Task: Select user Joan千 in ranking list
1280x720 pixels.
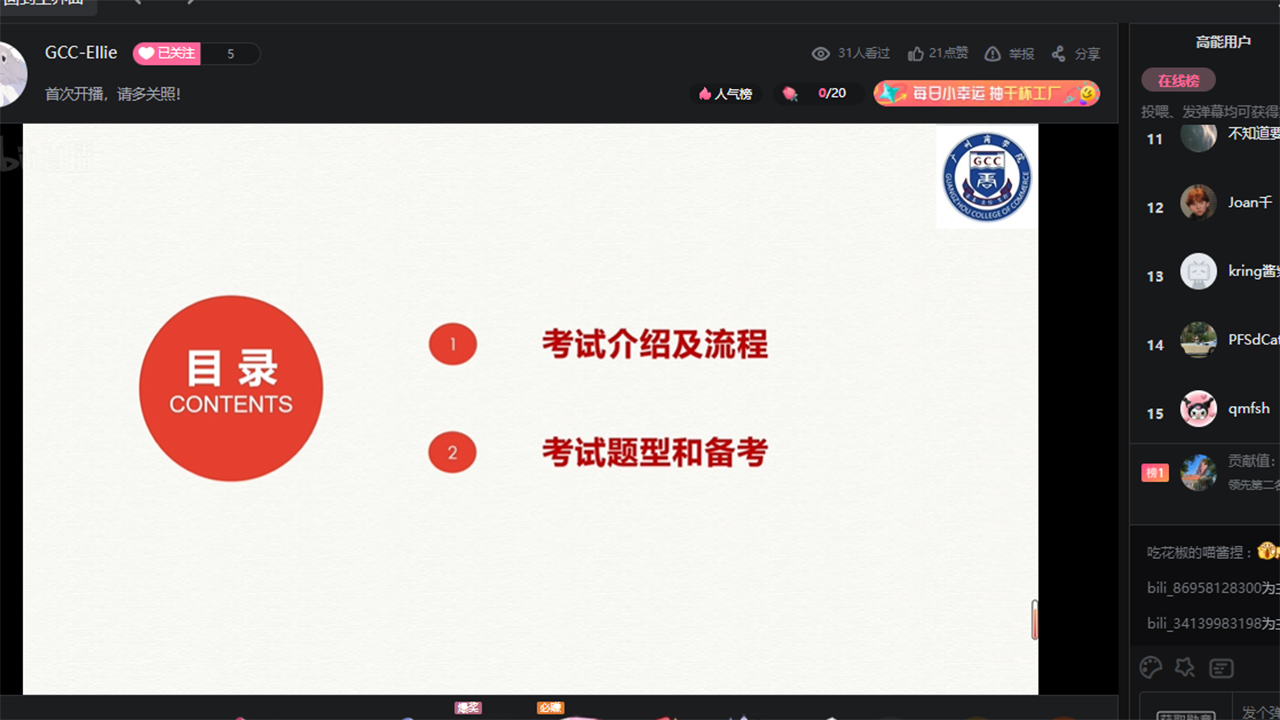Action: point(1249,202)
